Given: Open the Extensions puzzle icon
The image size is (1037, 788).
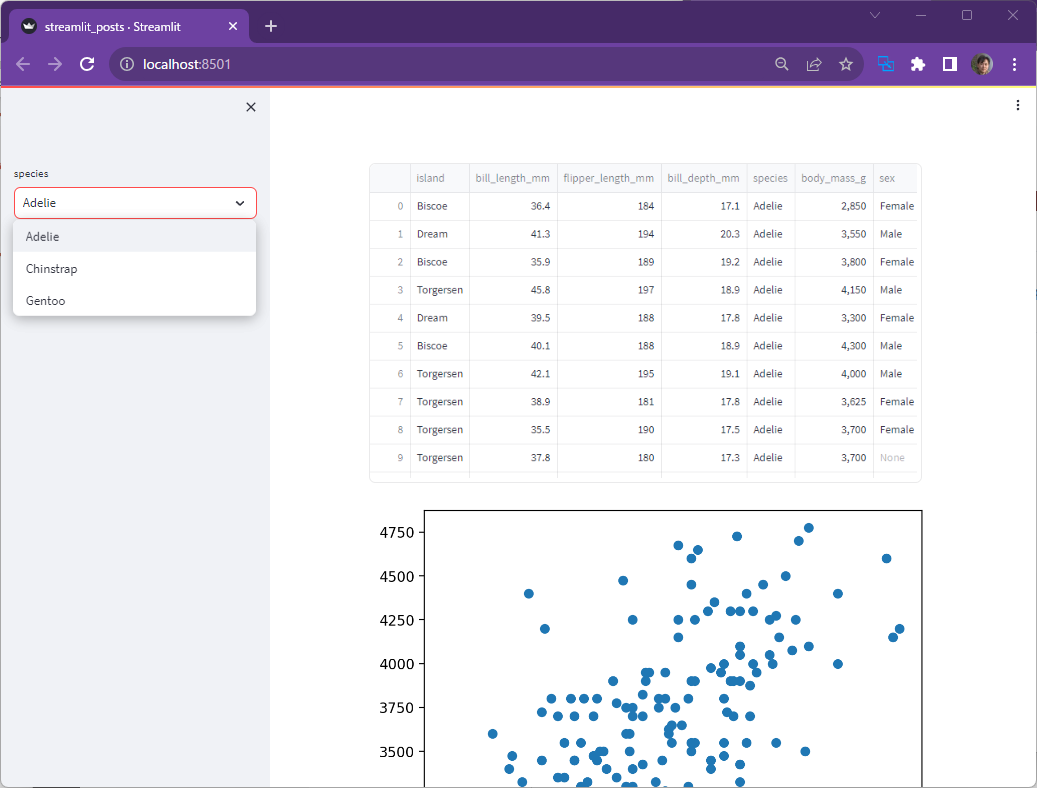Looking at the screenshot, I should pyautogui.click(x=917, y=63).
